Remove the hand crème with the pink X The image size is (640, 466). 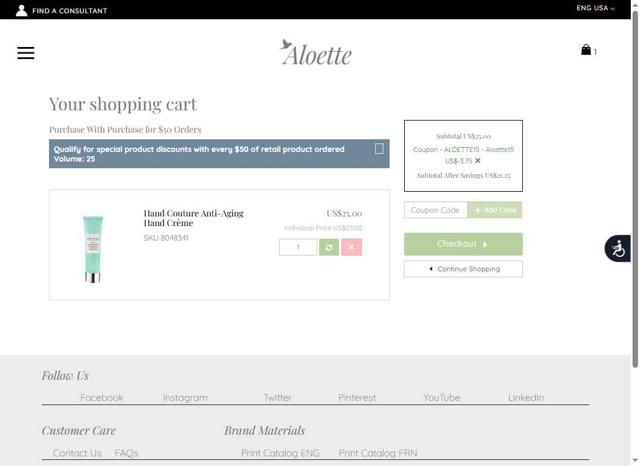(351, 247)
